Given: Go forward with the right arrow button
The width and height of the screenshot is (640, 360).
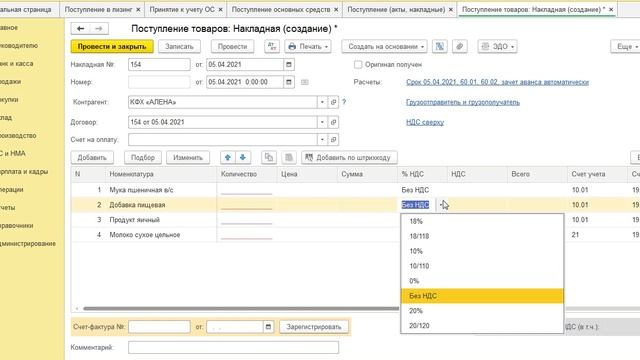Looking at the screenshot, I should coord(99,29).
